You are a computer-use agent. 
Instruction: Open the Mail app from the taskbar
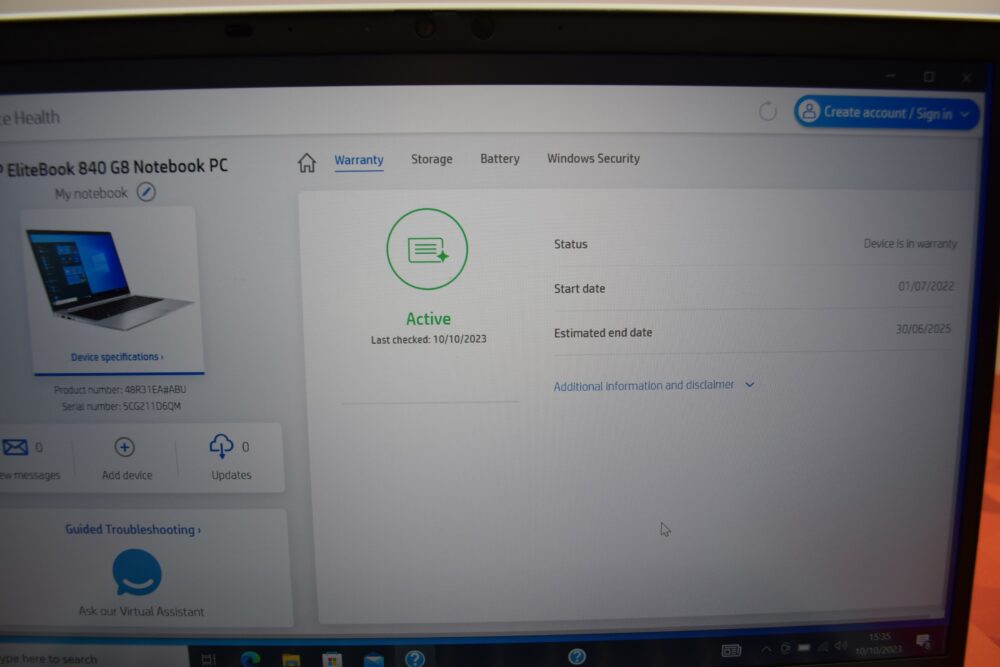[x=374, y=659]
